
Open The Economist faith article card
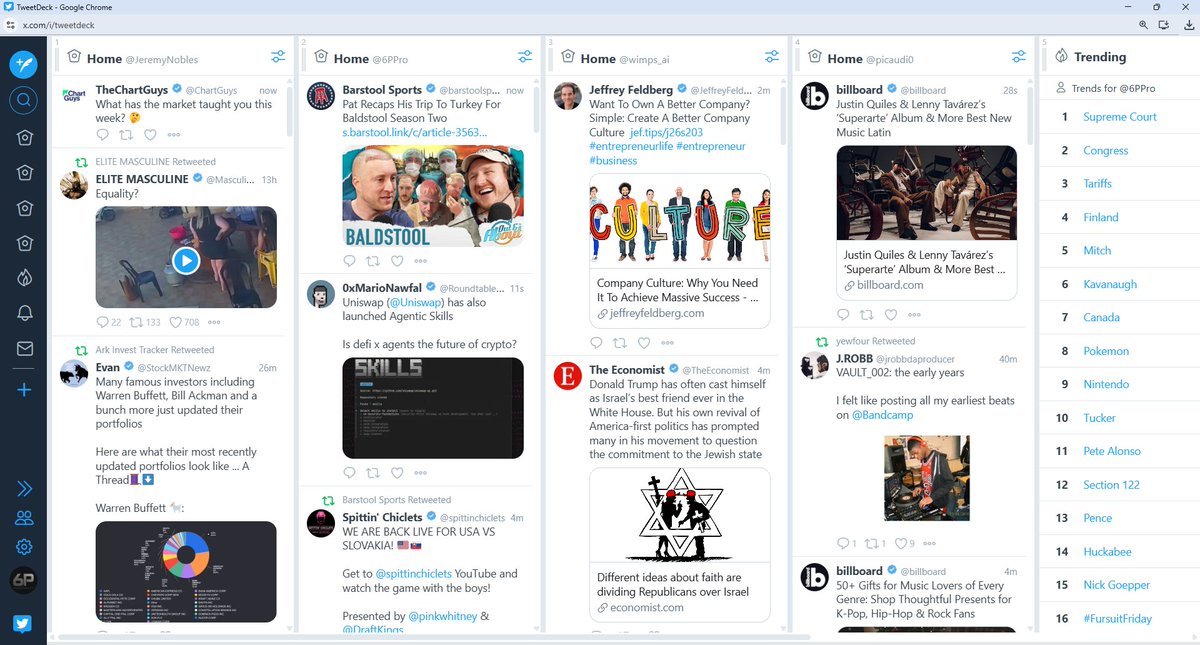(x=679, y=544)
